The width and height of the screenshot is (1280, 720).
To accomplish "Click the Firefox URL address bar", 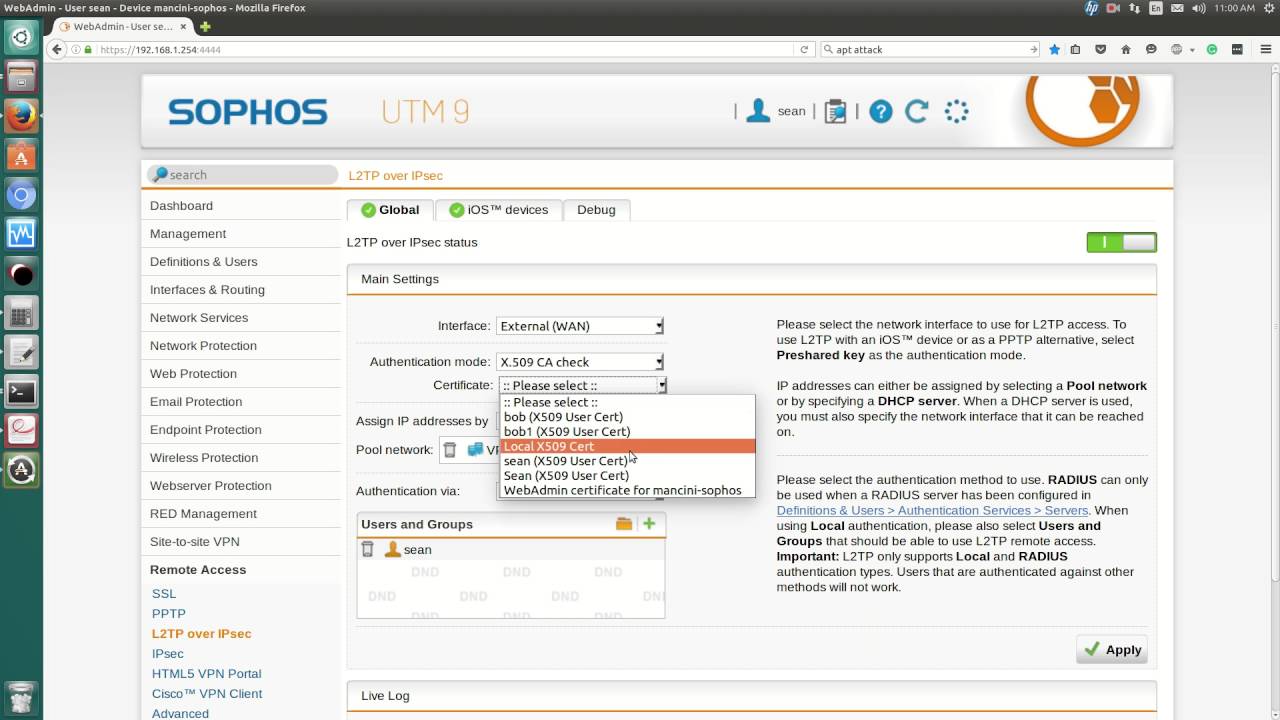I will tap(445, 49).
